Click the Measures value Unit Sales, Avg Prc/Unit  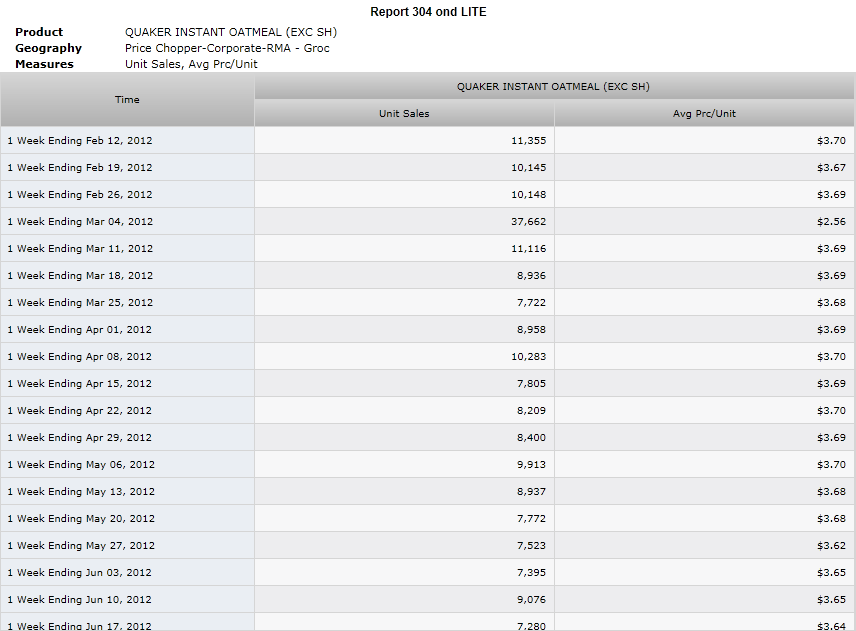click(191, 64)
